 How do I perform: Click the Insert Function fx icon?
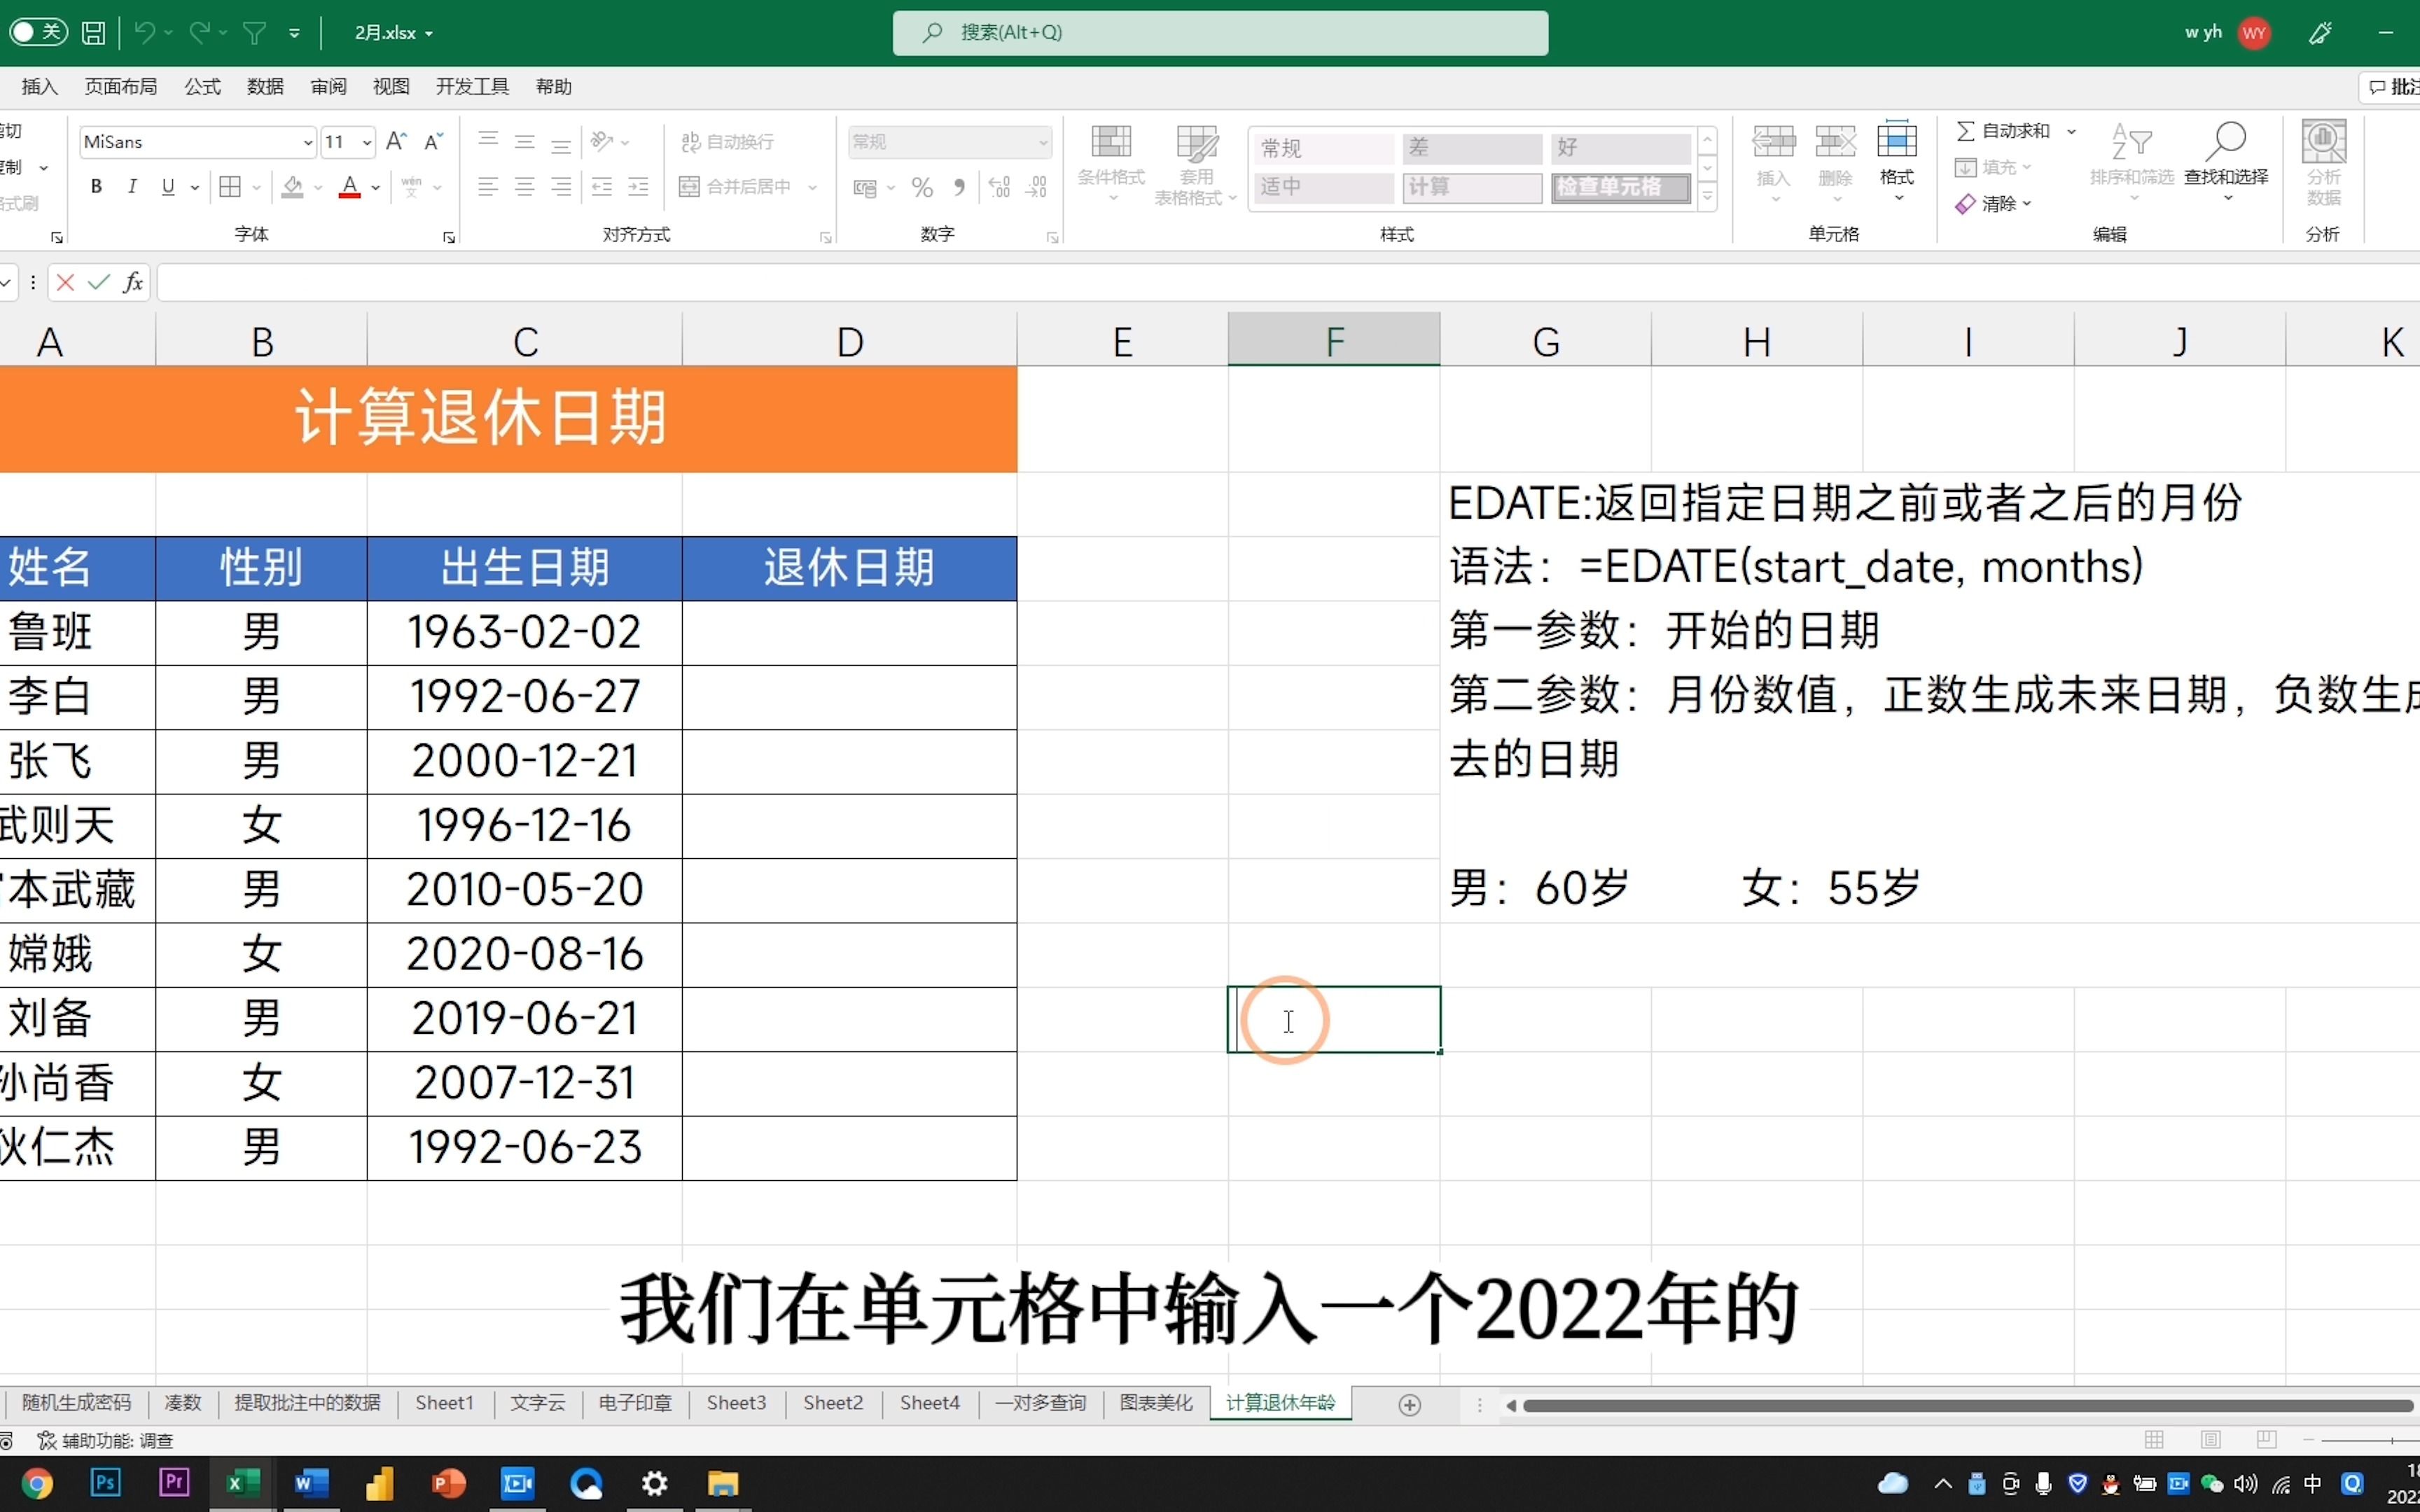pos(133,283)
